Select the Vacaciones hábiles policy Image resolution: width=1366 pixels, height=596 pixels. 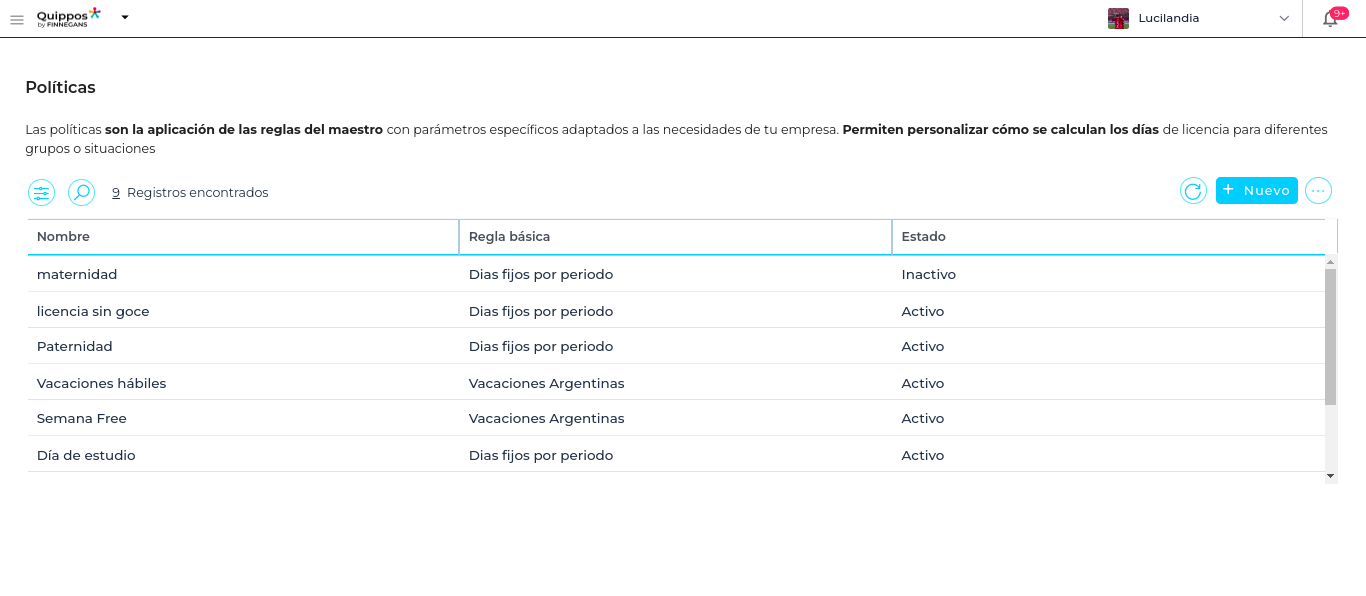(x=101, y=383)
